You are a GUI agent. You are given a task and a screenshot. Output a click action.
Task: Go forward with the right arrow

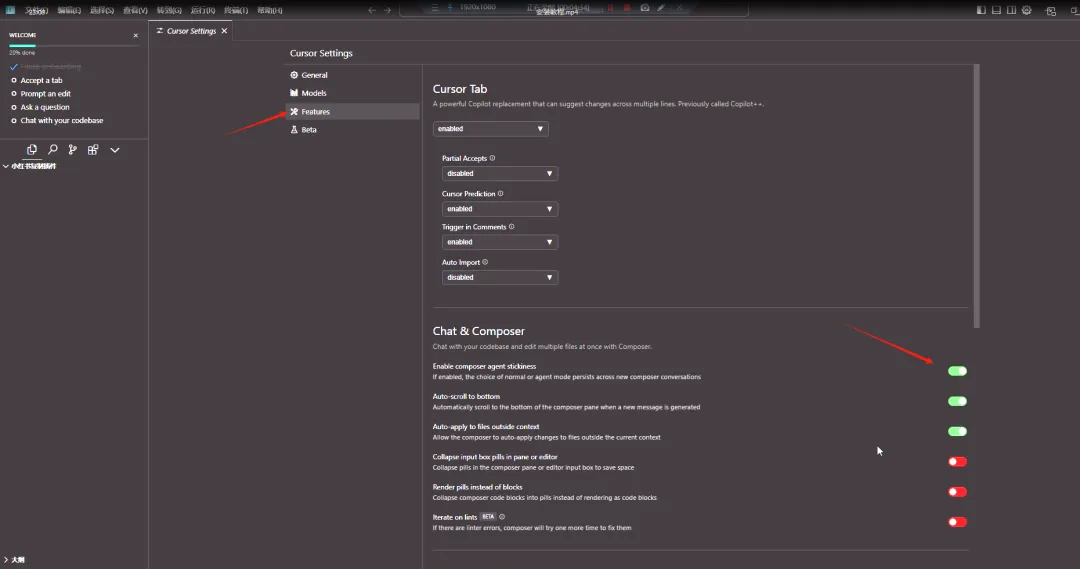click(387, 10)
